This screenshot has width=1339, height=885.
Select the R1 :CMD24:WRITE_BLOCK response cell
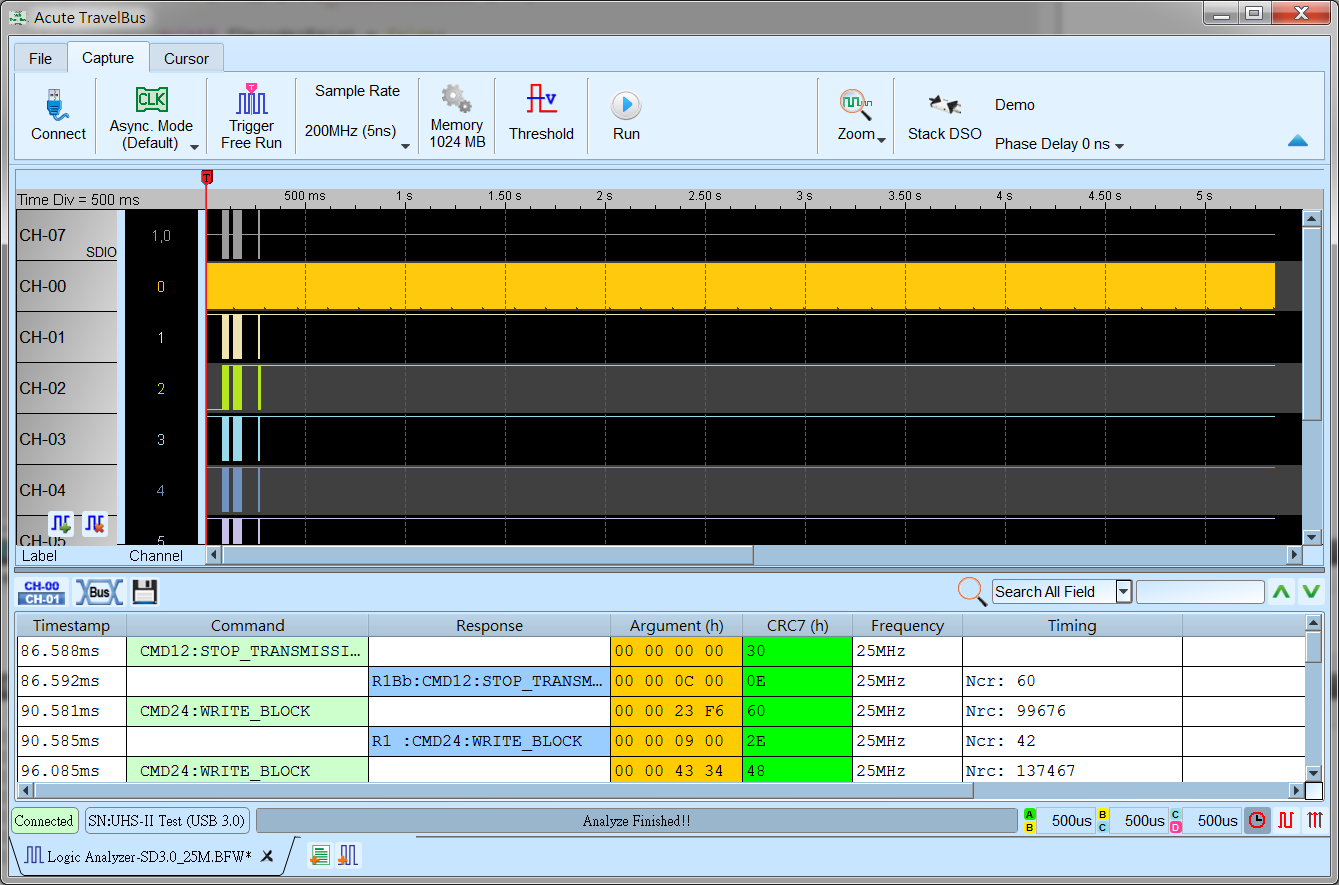coord(490,741)
